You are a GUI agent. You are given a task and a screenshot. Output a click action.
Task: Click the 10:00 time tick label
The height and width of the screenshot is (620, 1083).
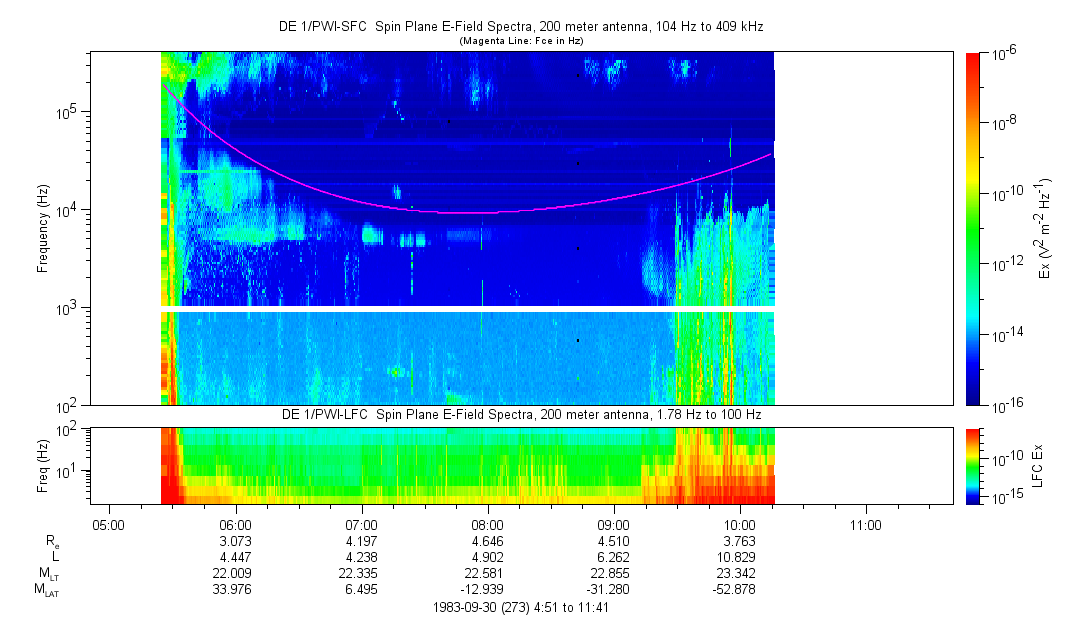(x=739, y=524)
